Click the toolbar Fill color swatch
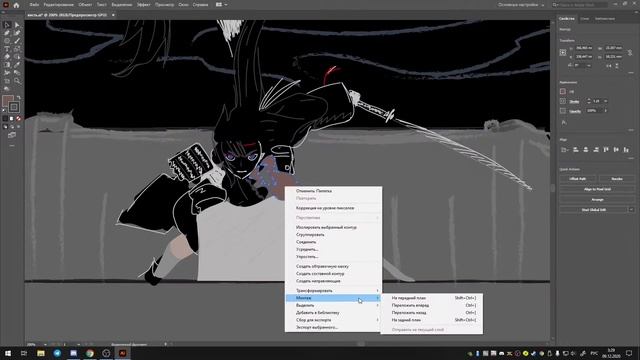The height and width of the screenshot is (360, 640). 8,101
